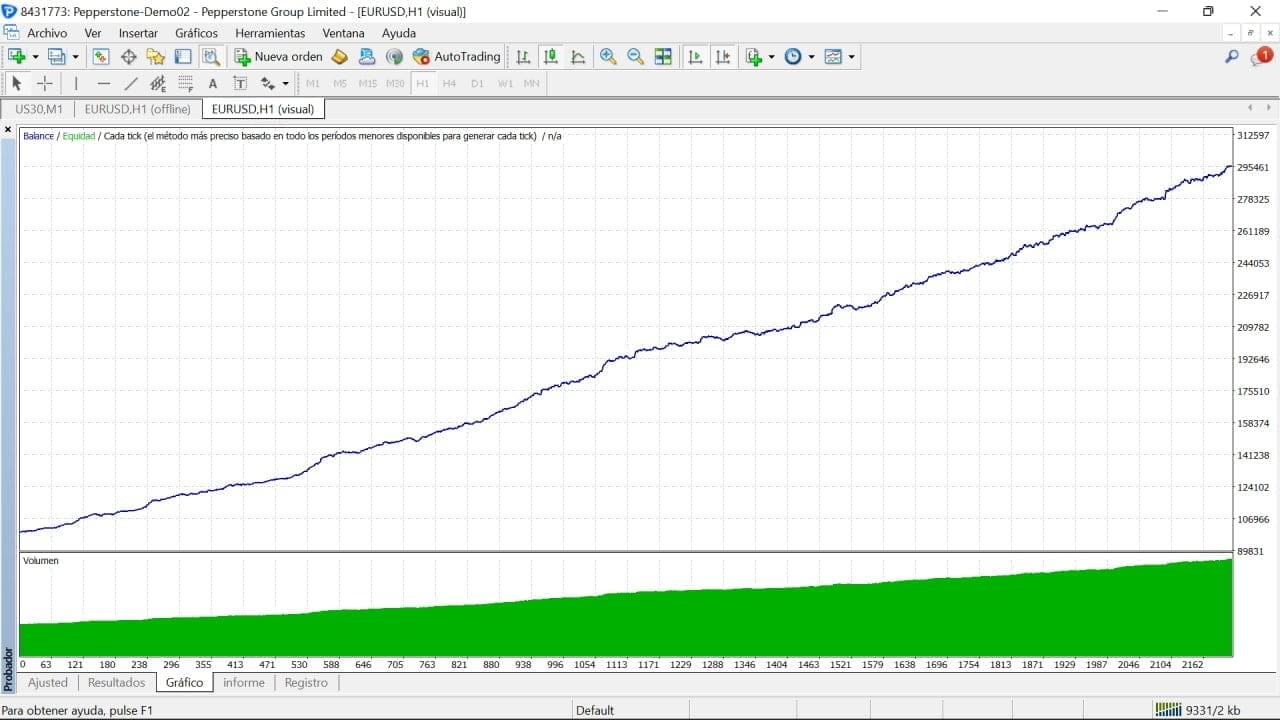1280x720 pixels.
Task: Toggle the AutoTrading button
Action: coord(456,57)
